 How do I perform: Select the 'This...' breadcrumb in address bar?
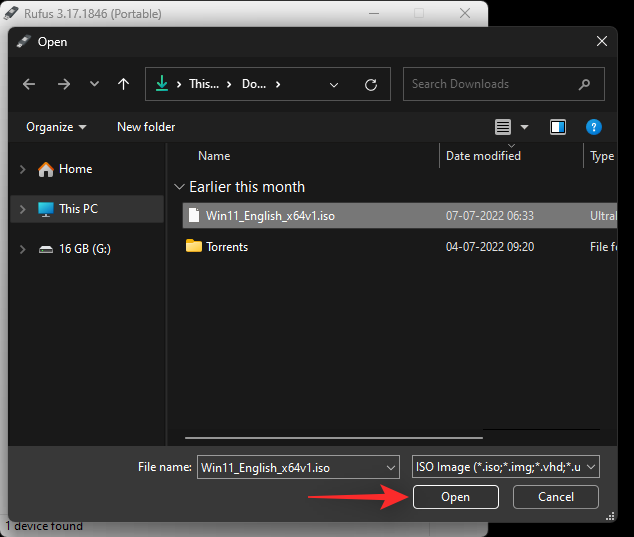coord(204,84)
